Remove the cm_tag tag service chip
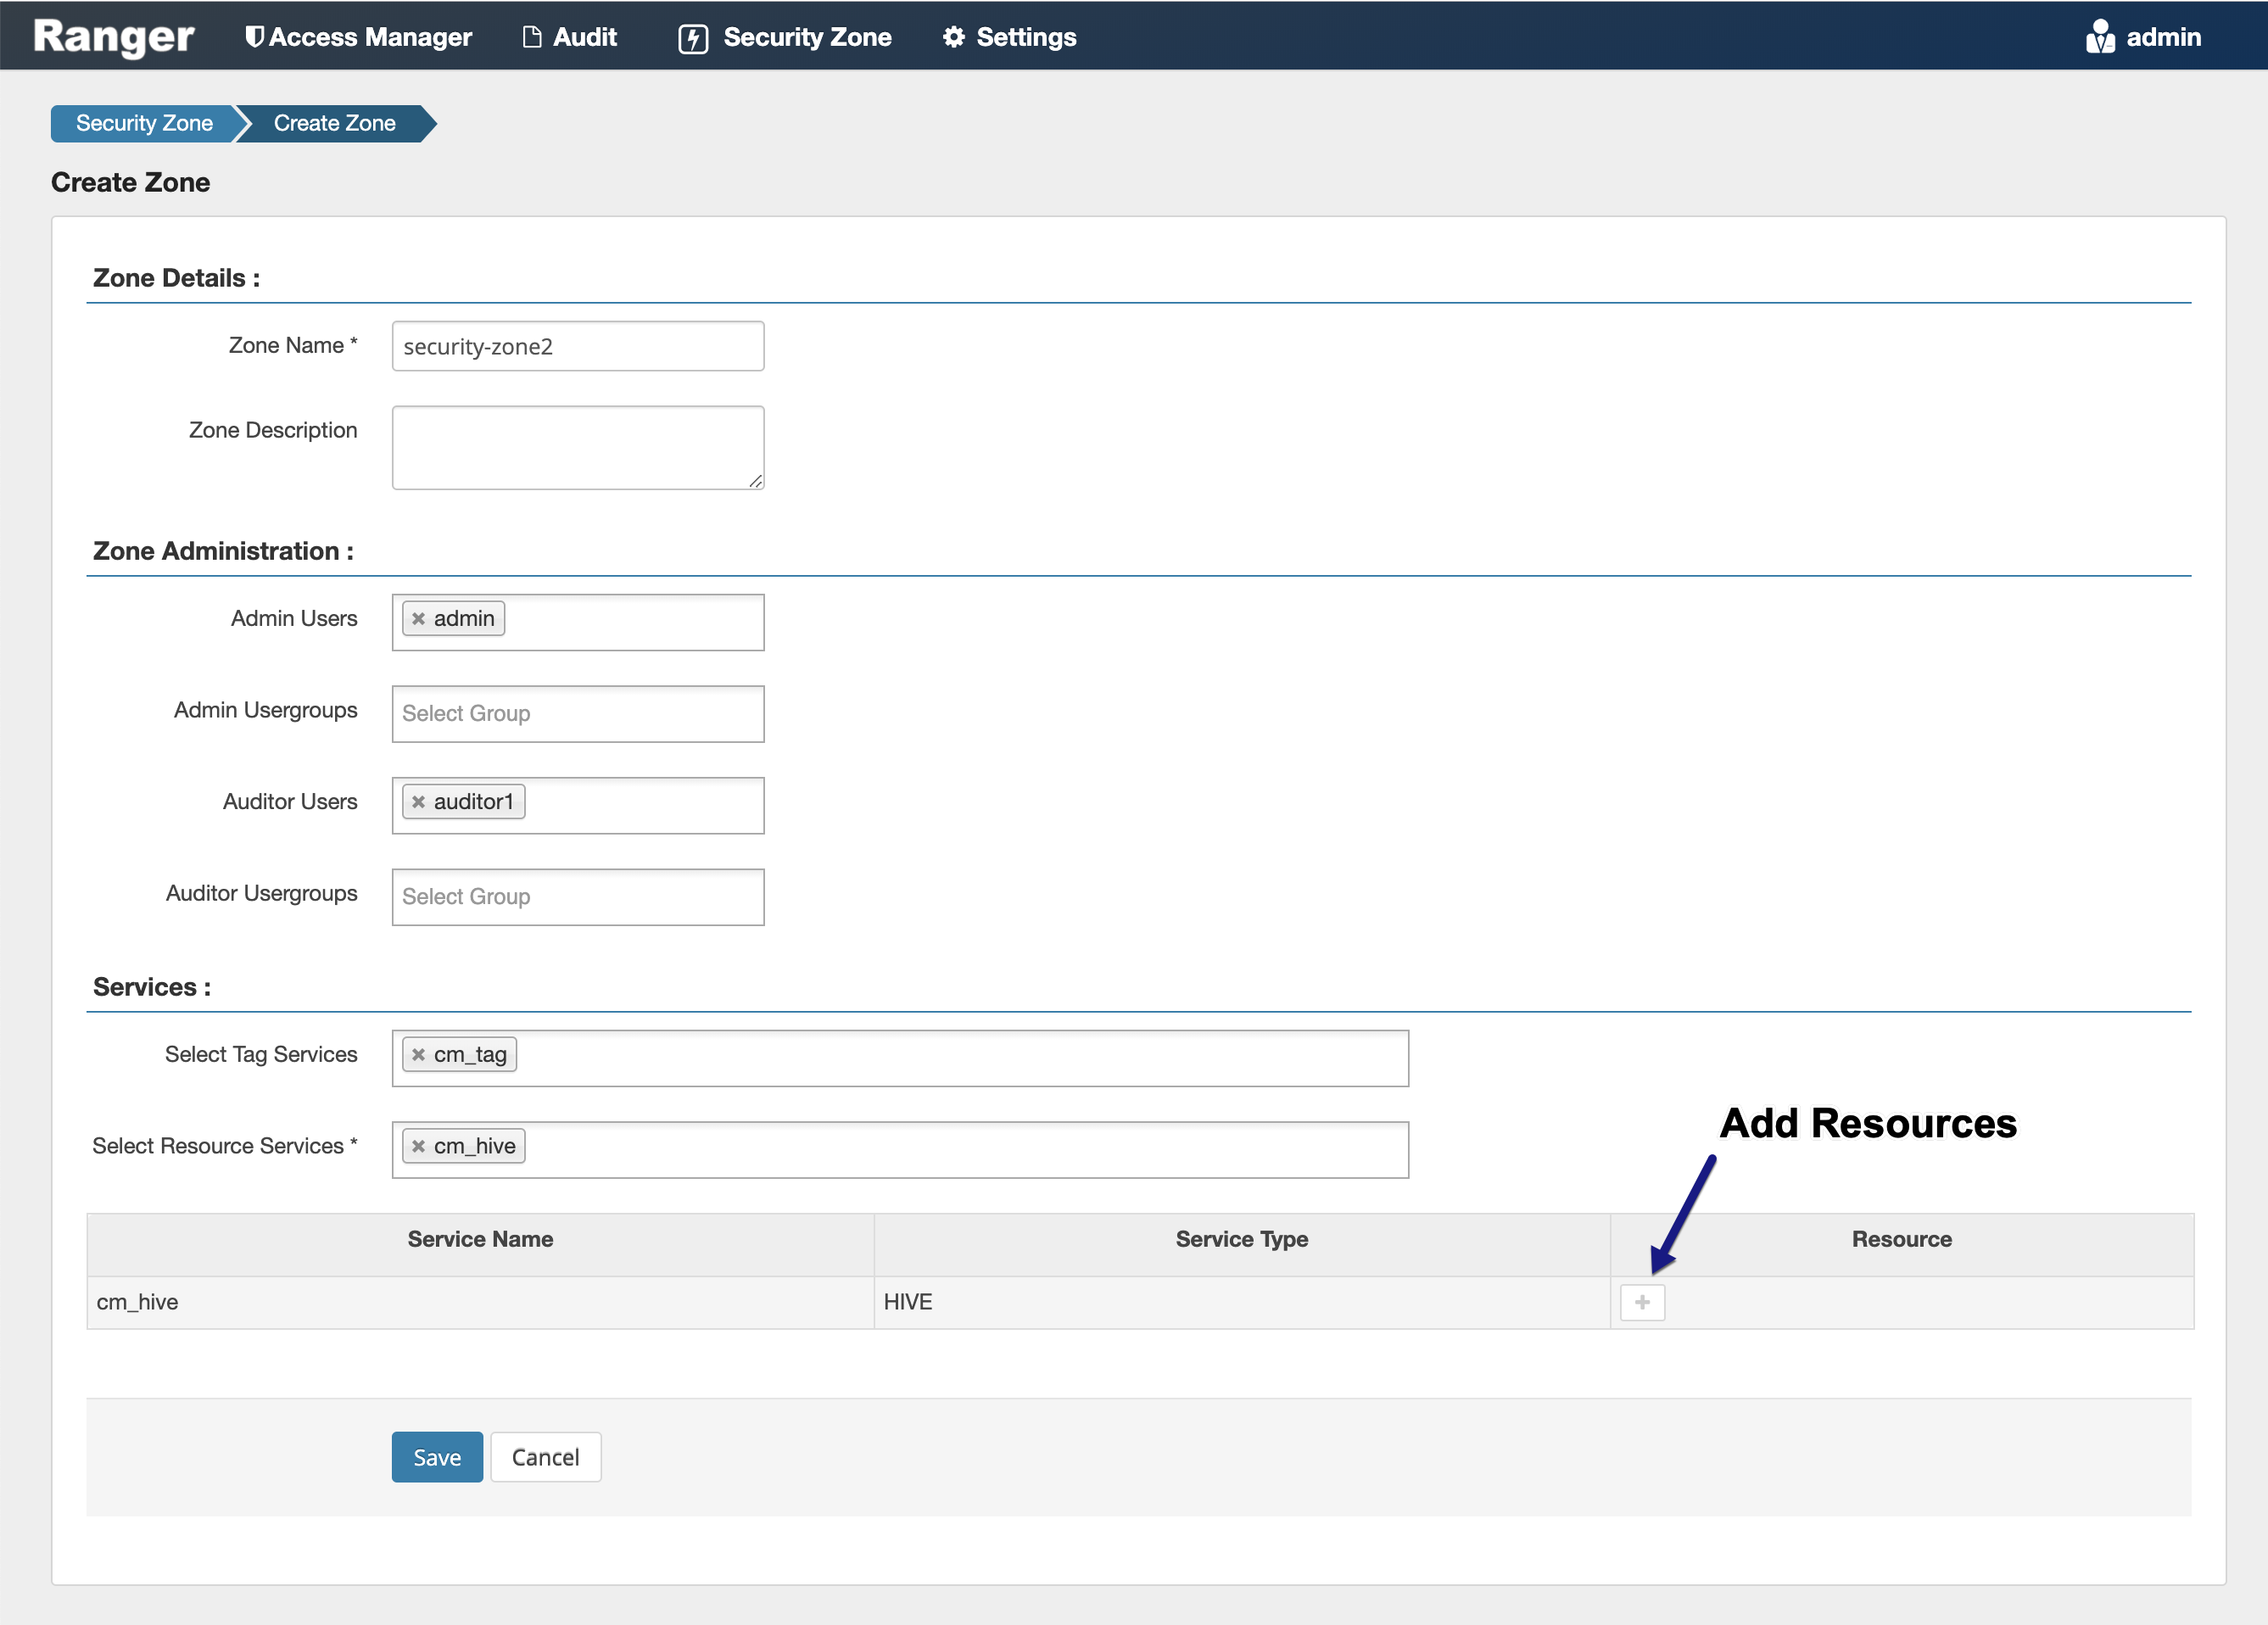Viewport: 2268px width, 1625px height. [x=419, y=1055]
